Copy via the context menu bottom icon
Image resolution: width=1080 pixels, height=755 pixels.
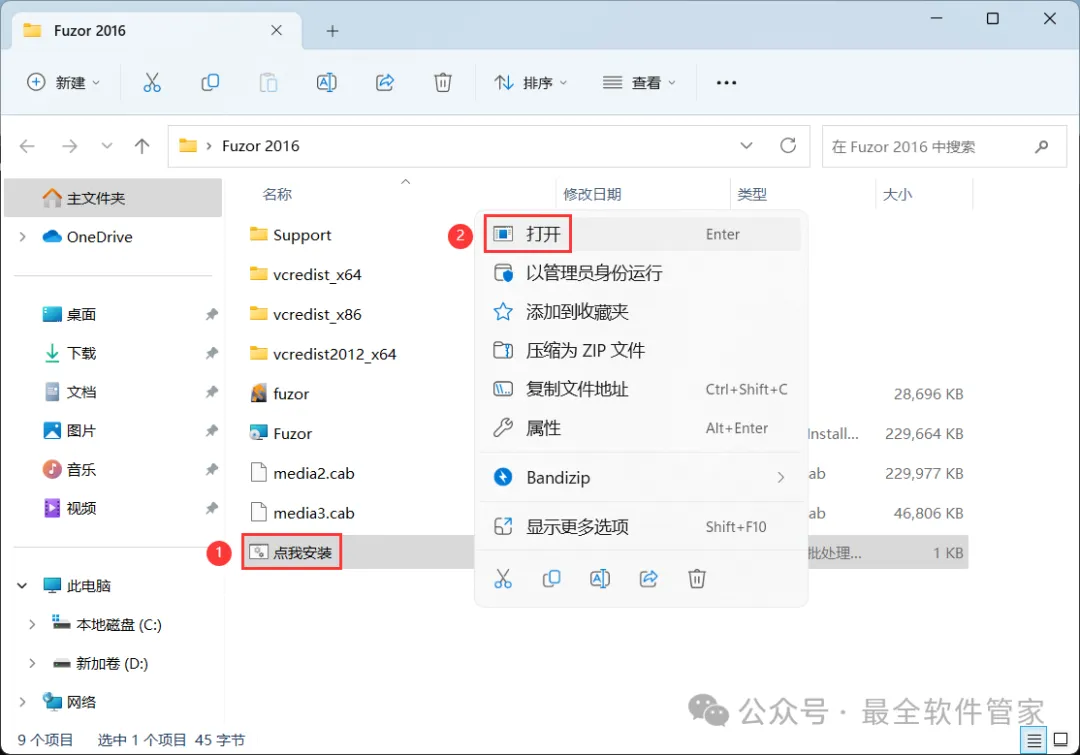point(551,579)
